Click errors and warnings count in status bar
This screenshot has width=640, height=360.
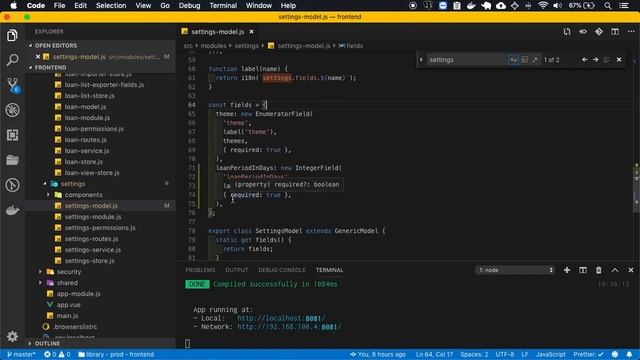coord(57,354)
